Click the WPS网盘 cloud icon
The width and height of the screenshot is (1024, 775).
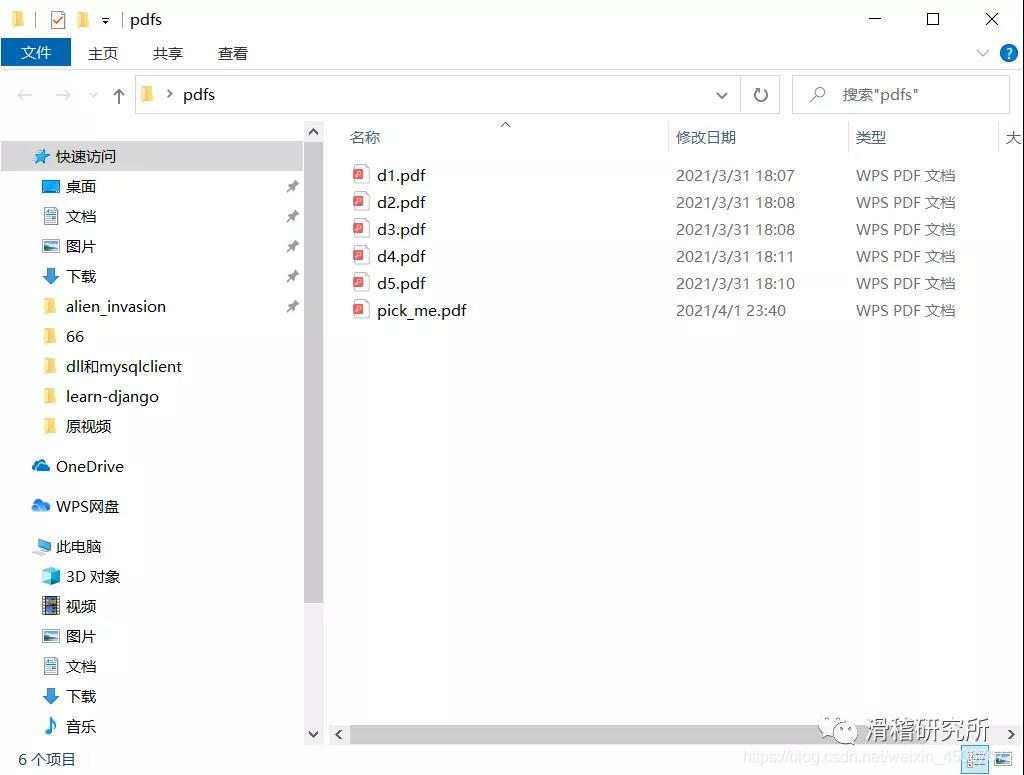[40, 506]
